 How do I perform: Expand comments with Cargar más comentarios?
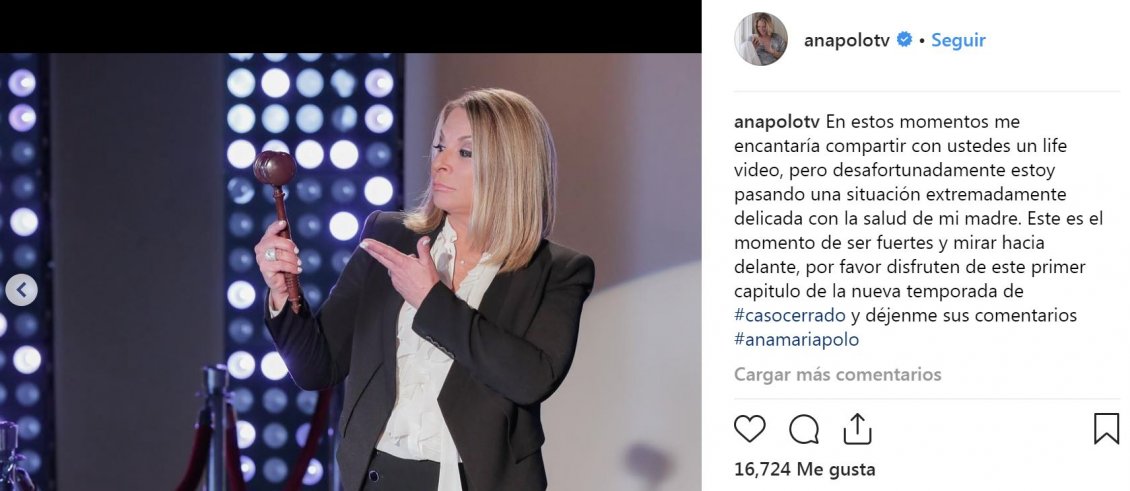tap(837, 375)
